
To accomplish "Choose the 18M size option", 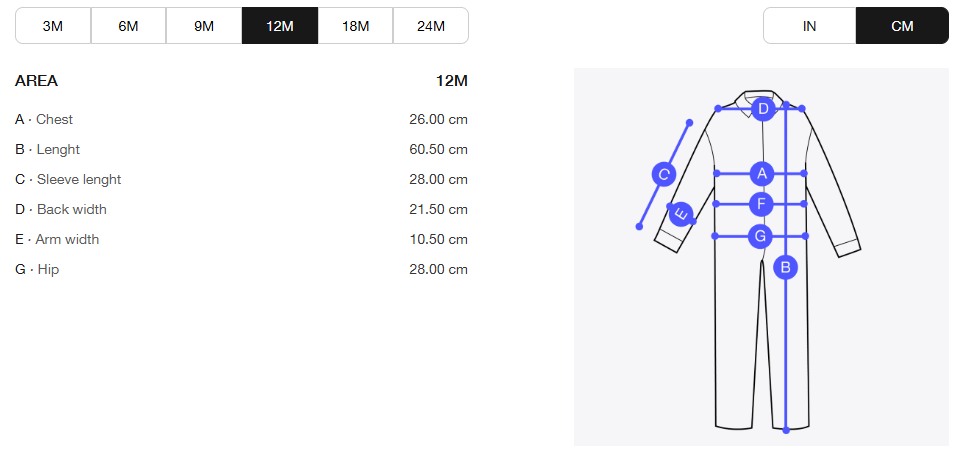I will [x=356, y=26].
